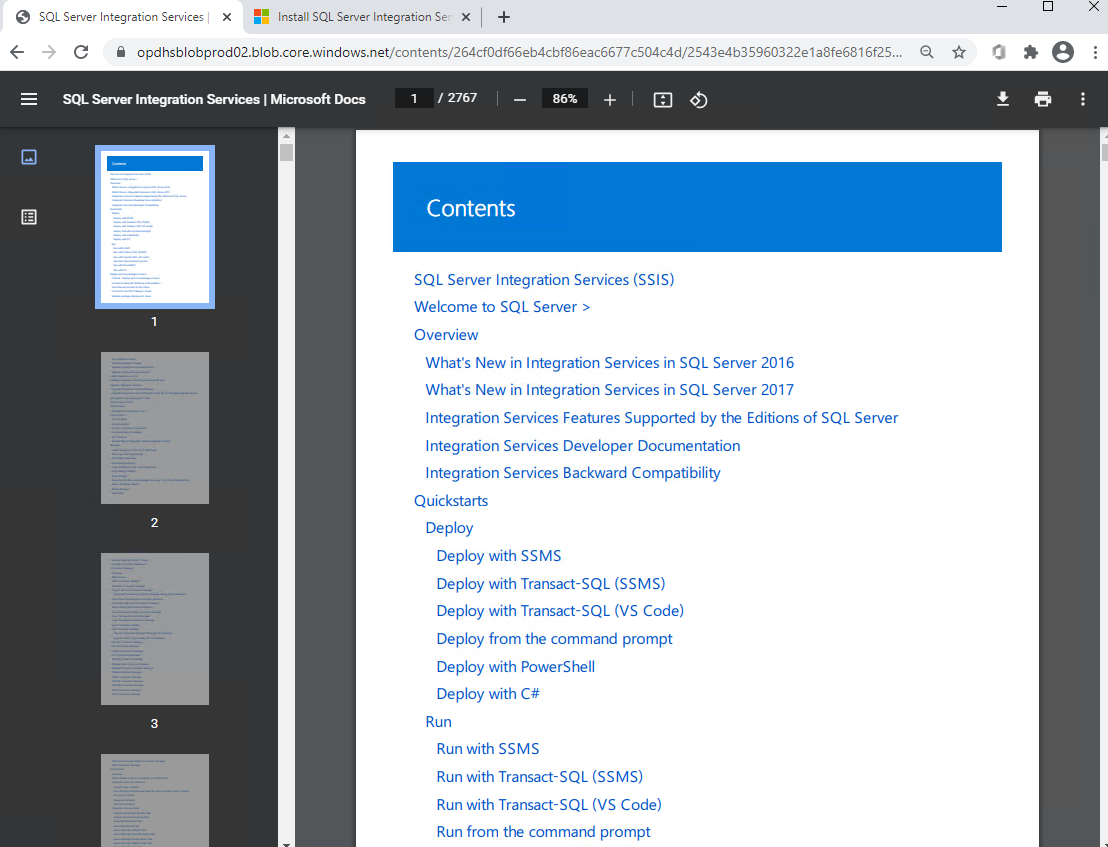The width and height of the screenshot is (1108, 847).
Task: Rotate the PDF counterclockwise
Action: (699, 100)
